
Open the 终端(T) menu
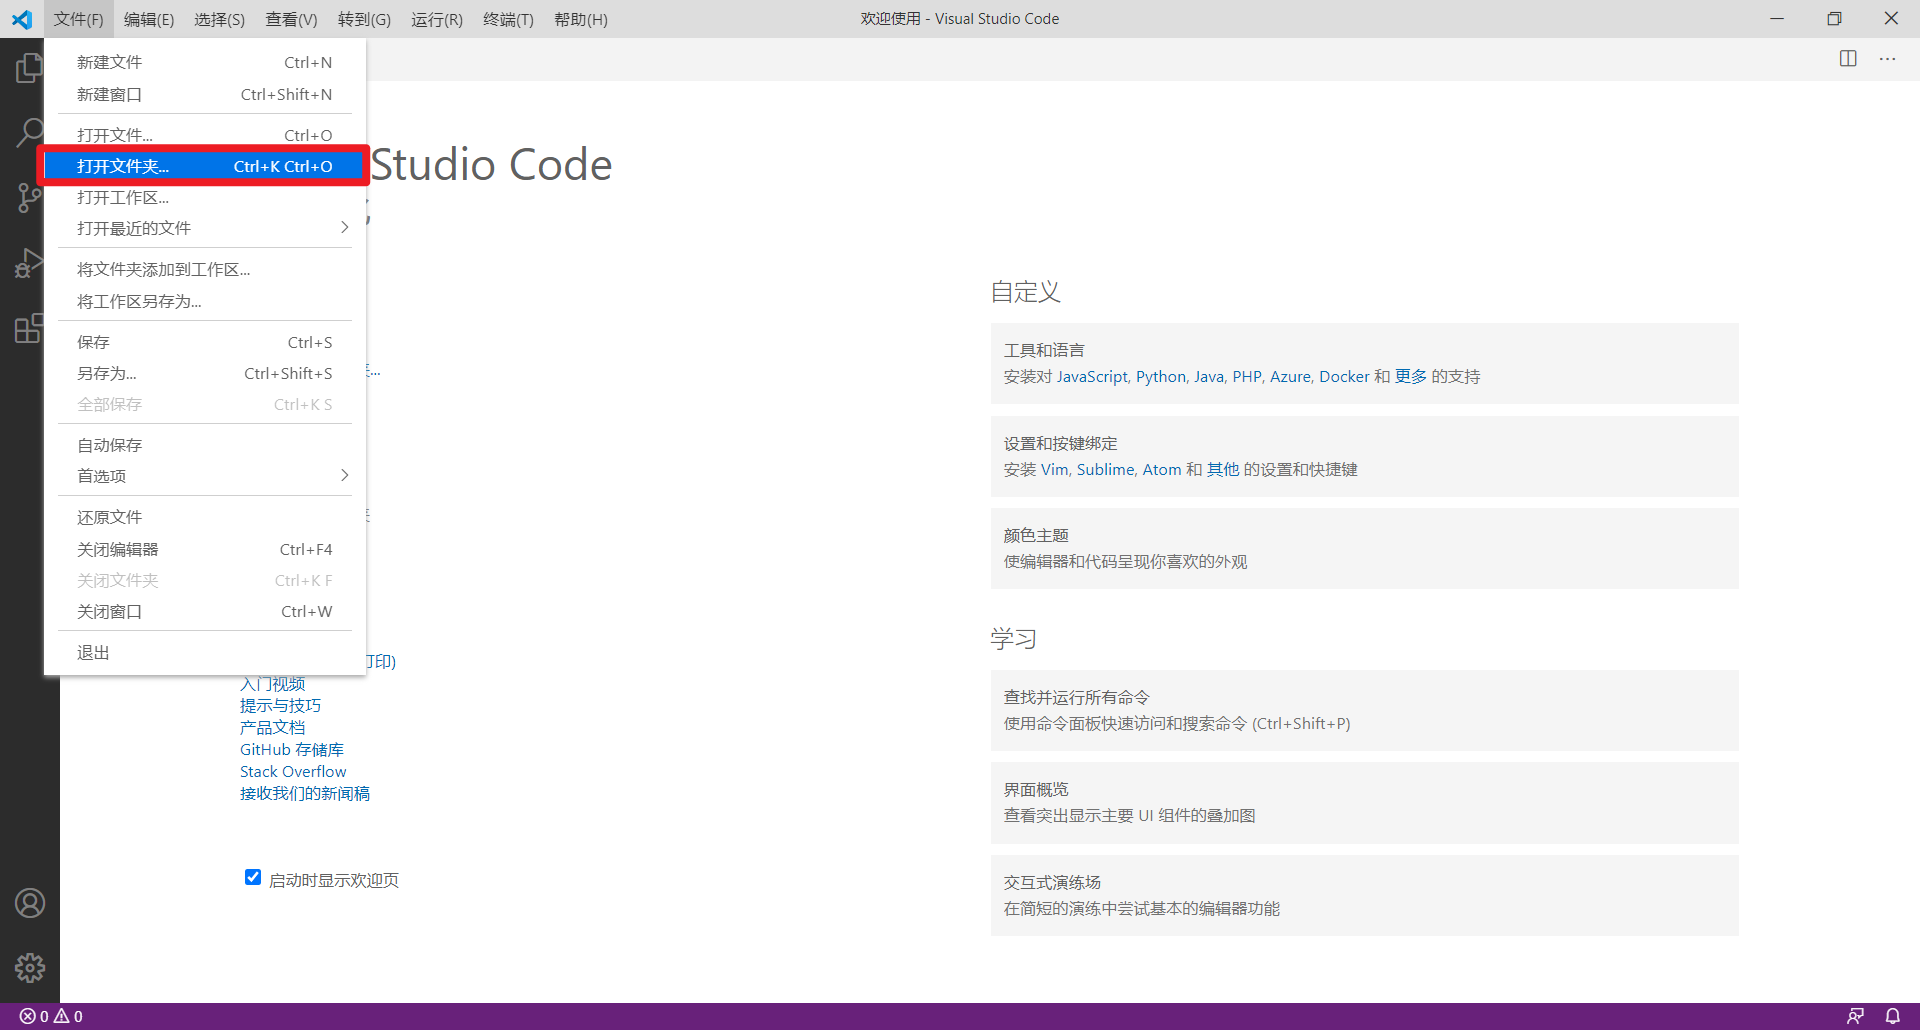508,19
